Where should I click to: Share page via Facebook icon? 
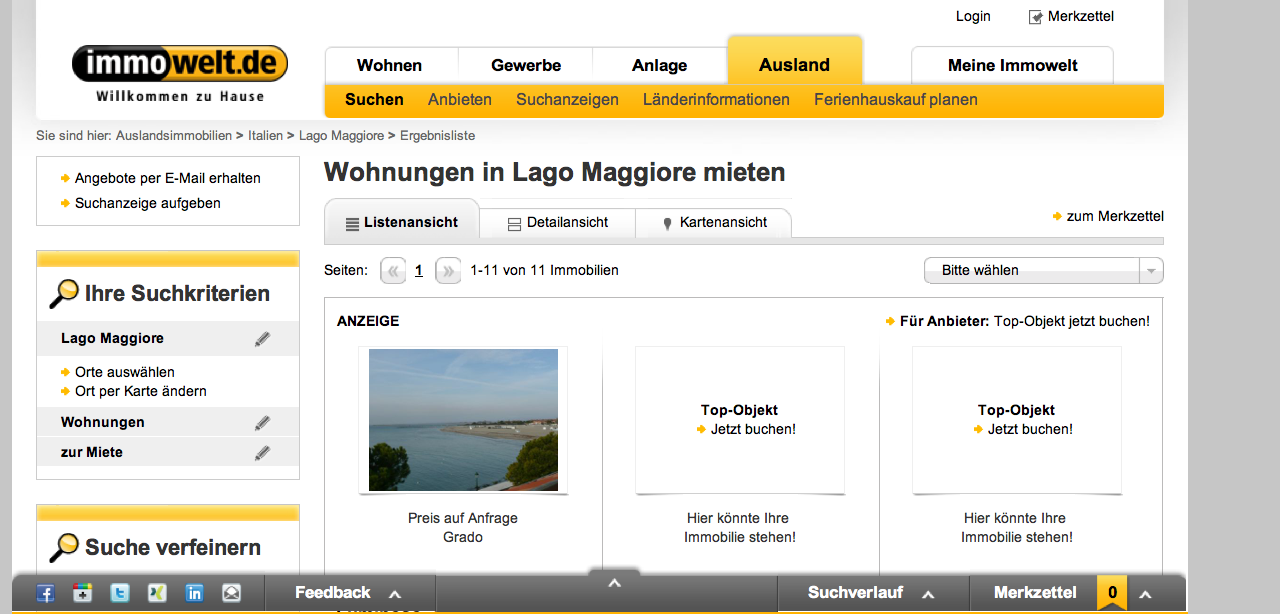pos(45,593)
